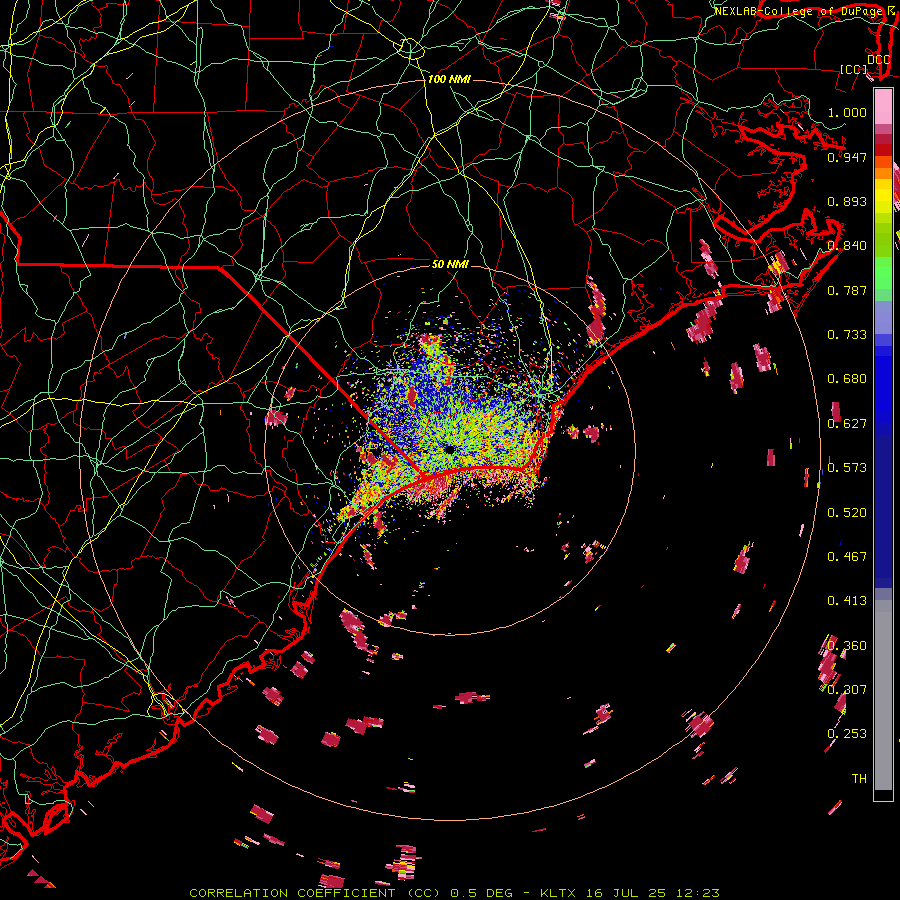Screen dimensions: 900x900
Task: Select the 0.627 scale value
Action: click(x=847, y=424)
